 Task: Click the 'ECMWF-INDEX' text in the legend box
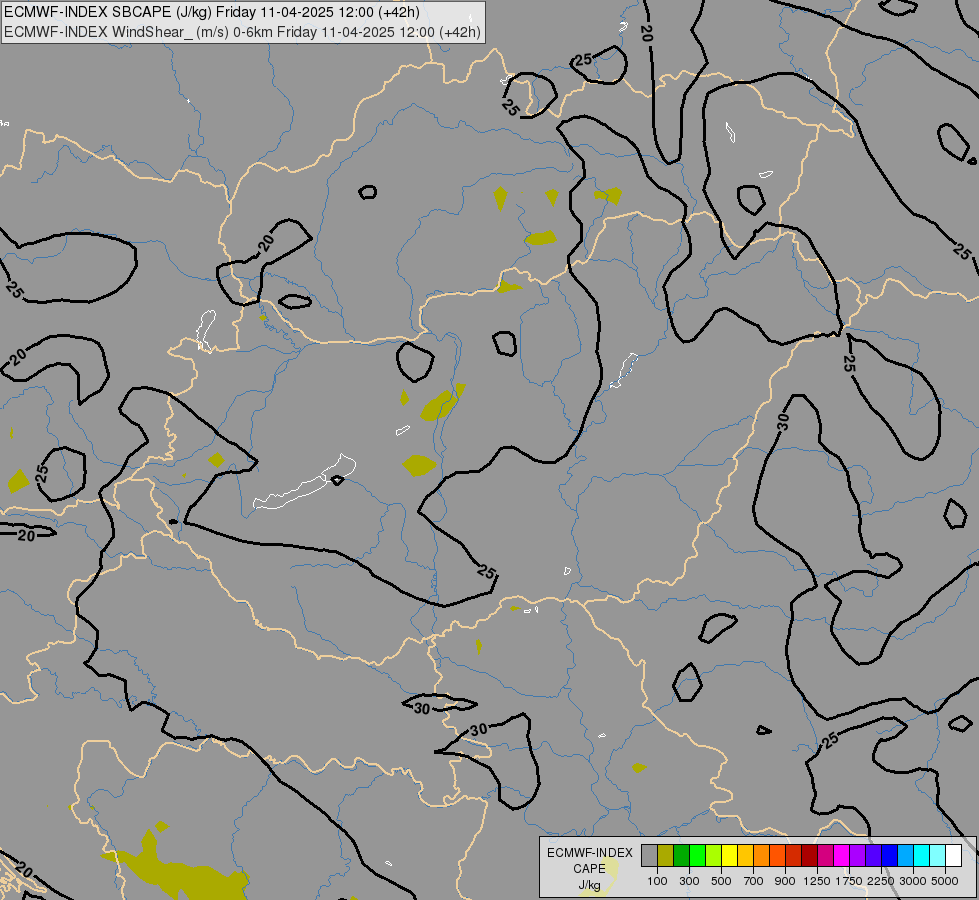(590, 853)
